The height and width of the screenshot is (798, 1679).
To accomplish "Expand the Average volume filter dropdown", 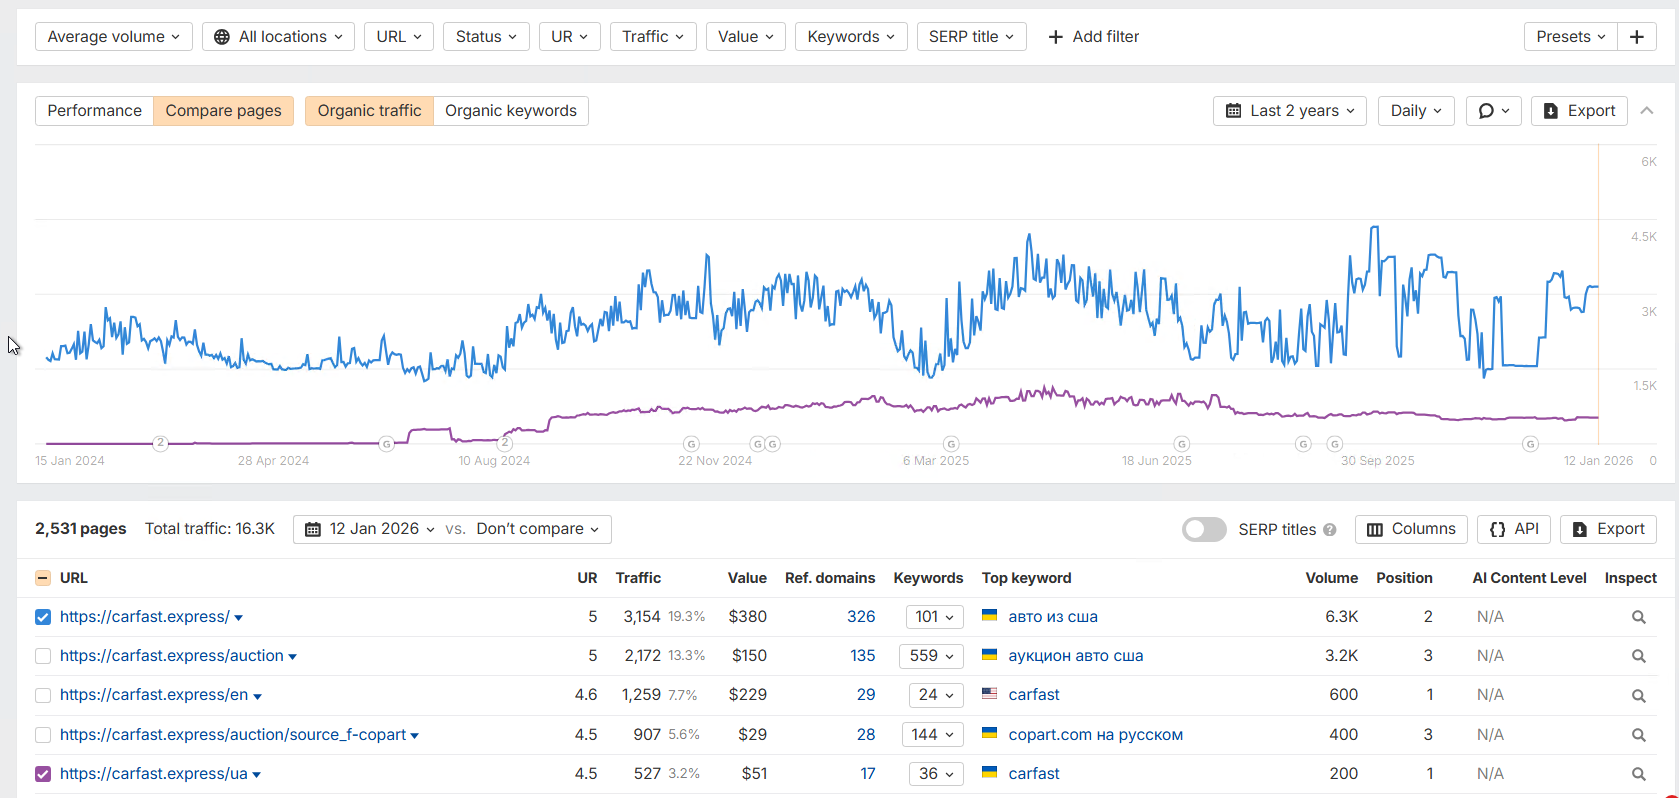I will (114, 37).
